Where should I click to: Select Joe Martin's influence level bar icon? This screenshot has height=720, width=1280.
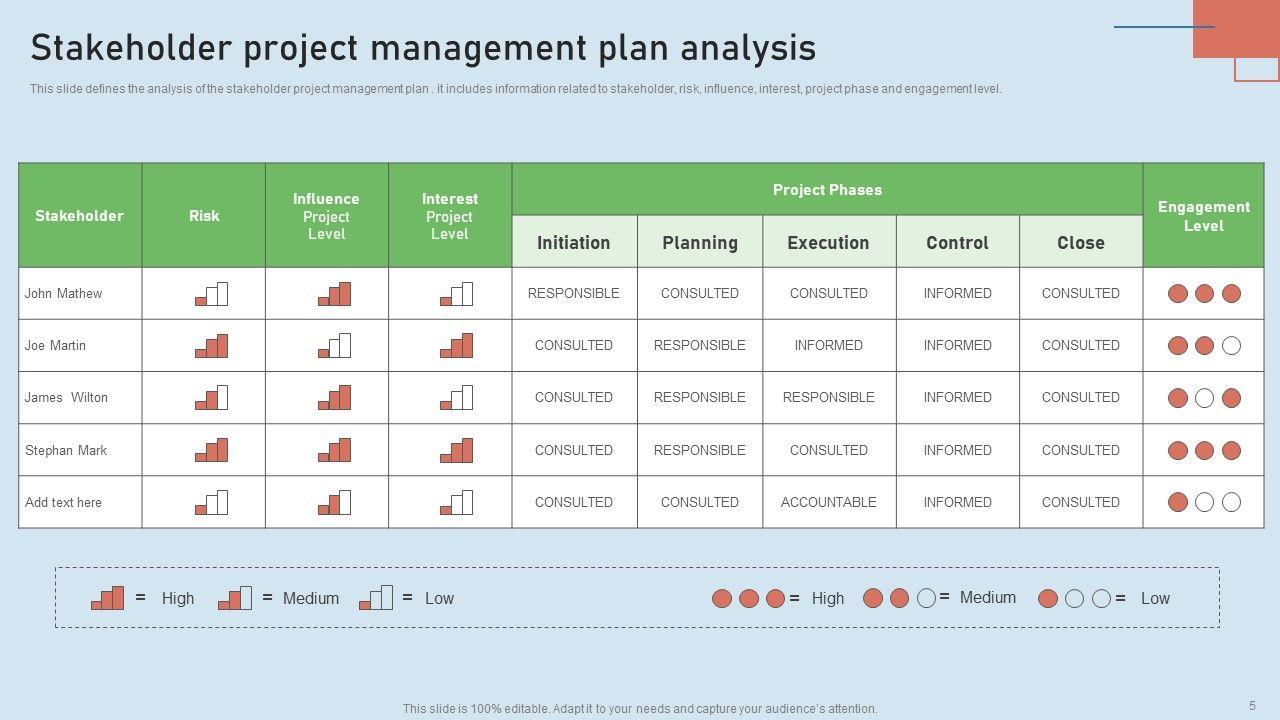pyautogui.click(x=334, y=346)
